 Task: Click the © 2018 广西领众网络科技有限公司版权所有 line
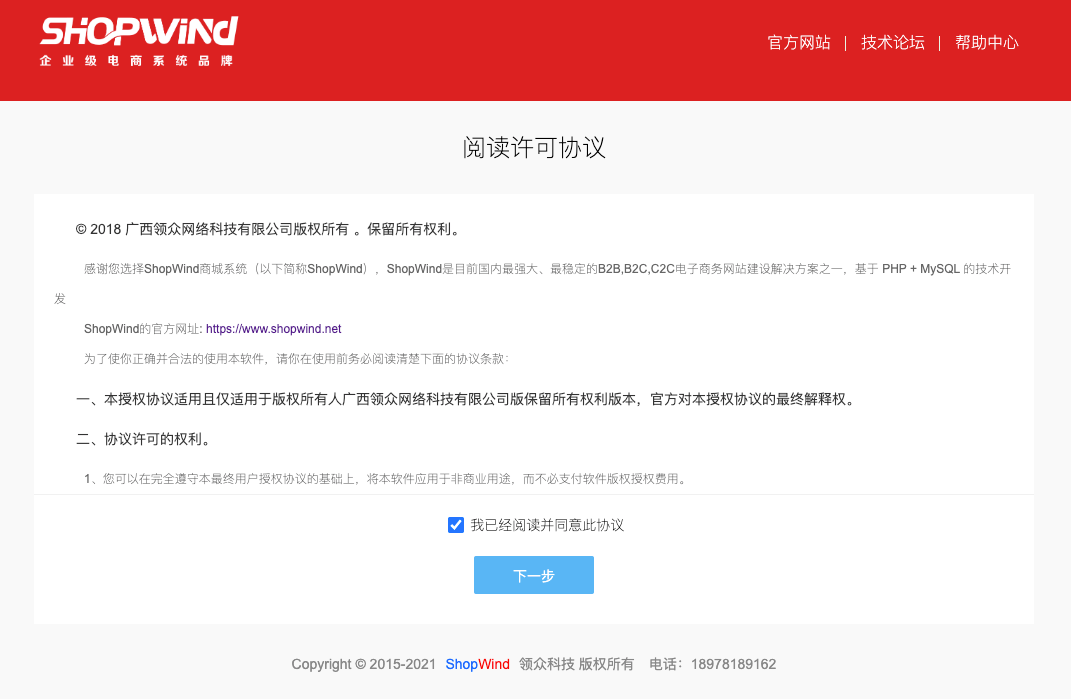coord(267,230)
